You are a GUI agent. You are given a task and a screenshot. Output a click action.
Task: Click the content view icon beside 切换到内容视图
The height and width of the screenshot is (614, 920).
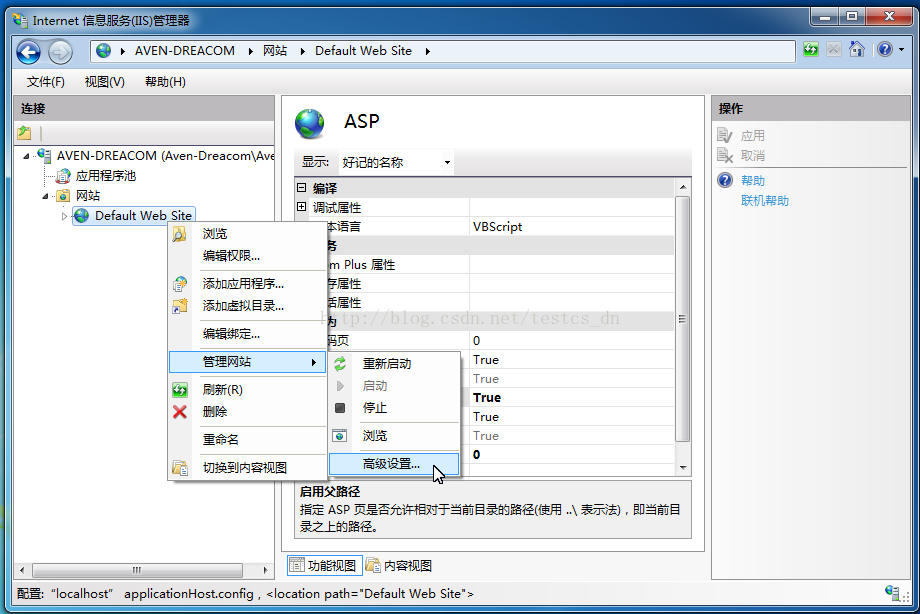tap(180, 468)
